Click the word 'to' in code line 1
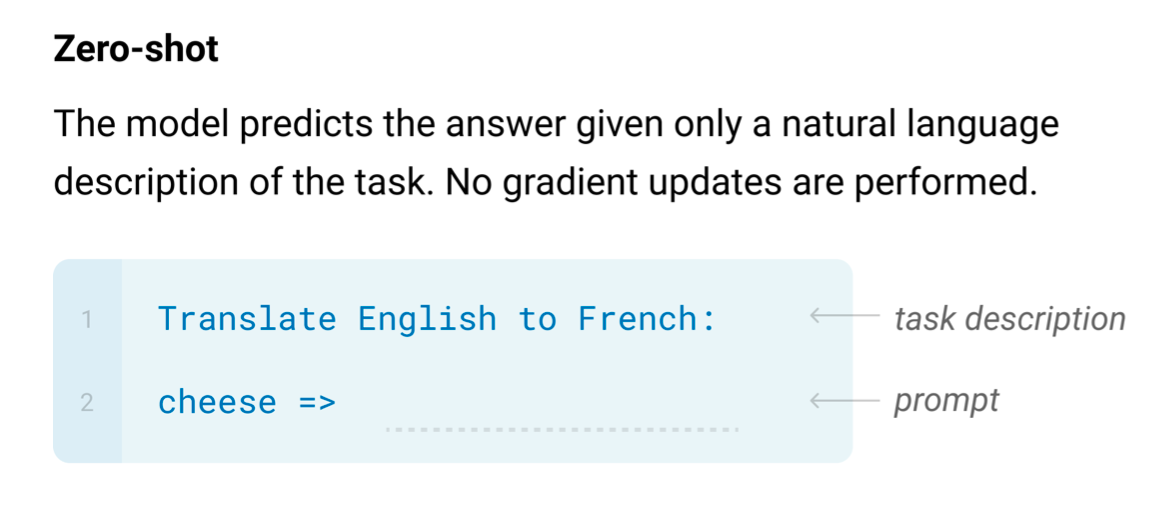 [537, 320]
